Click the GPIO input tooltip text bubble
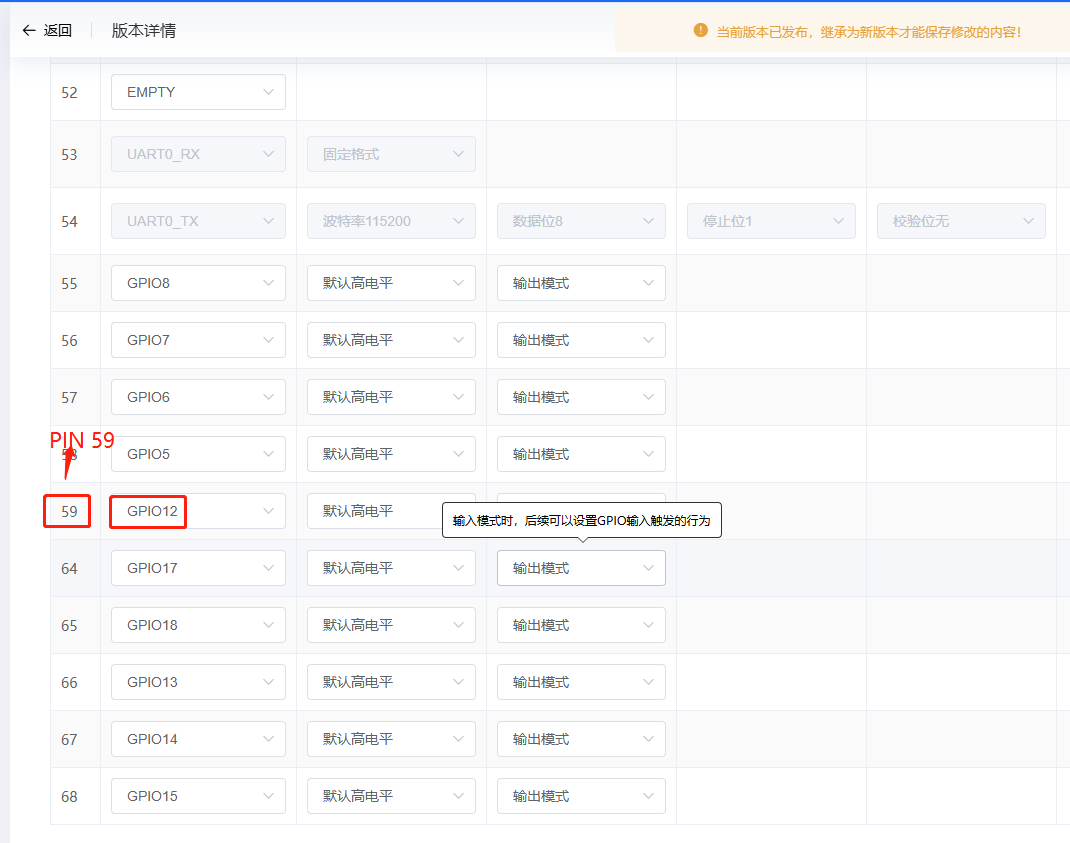This screenshot has width=1070, height=843. (580, 520)
